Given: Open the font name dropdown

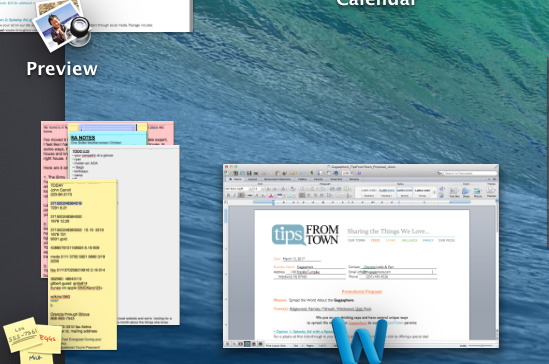Looking at the screenshot, I should (x=238, y=189).
